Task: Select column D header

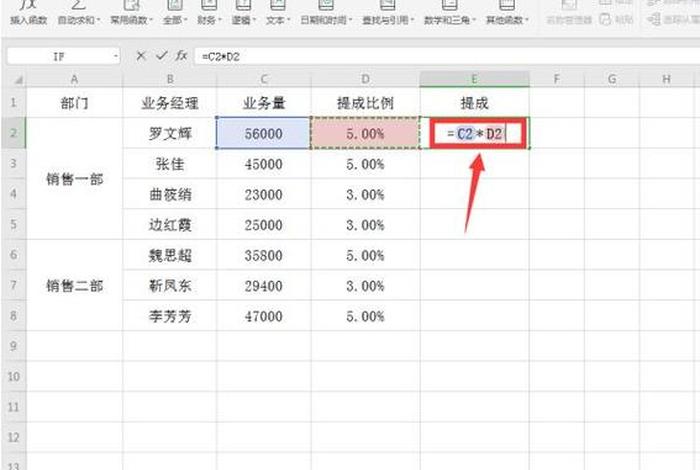Action: (x=365, y=79)
